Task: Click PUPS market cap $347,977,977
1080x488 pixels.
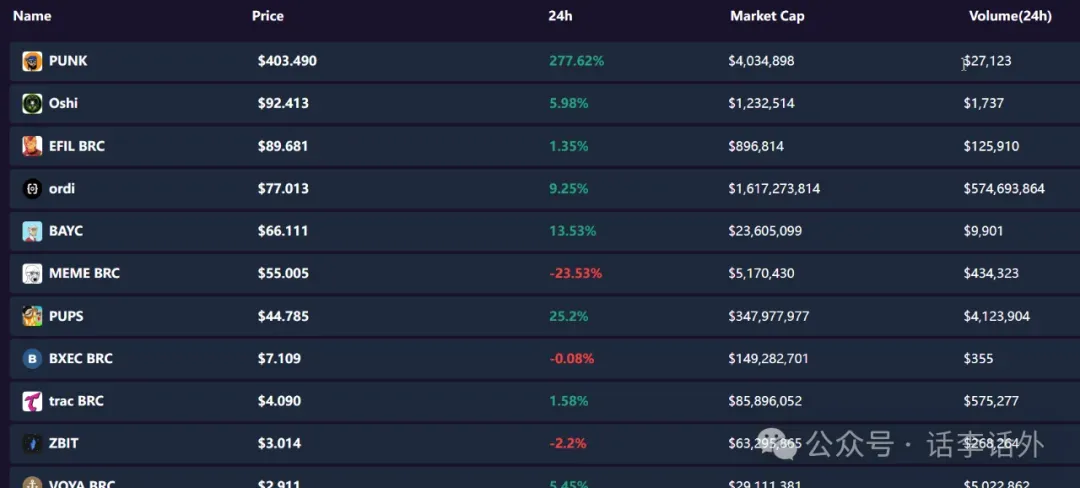Action: 769,317
